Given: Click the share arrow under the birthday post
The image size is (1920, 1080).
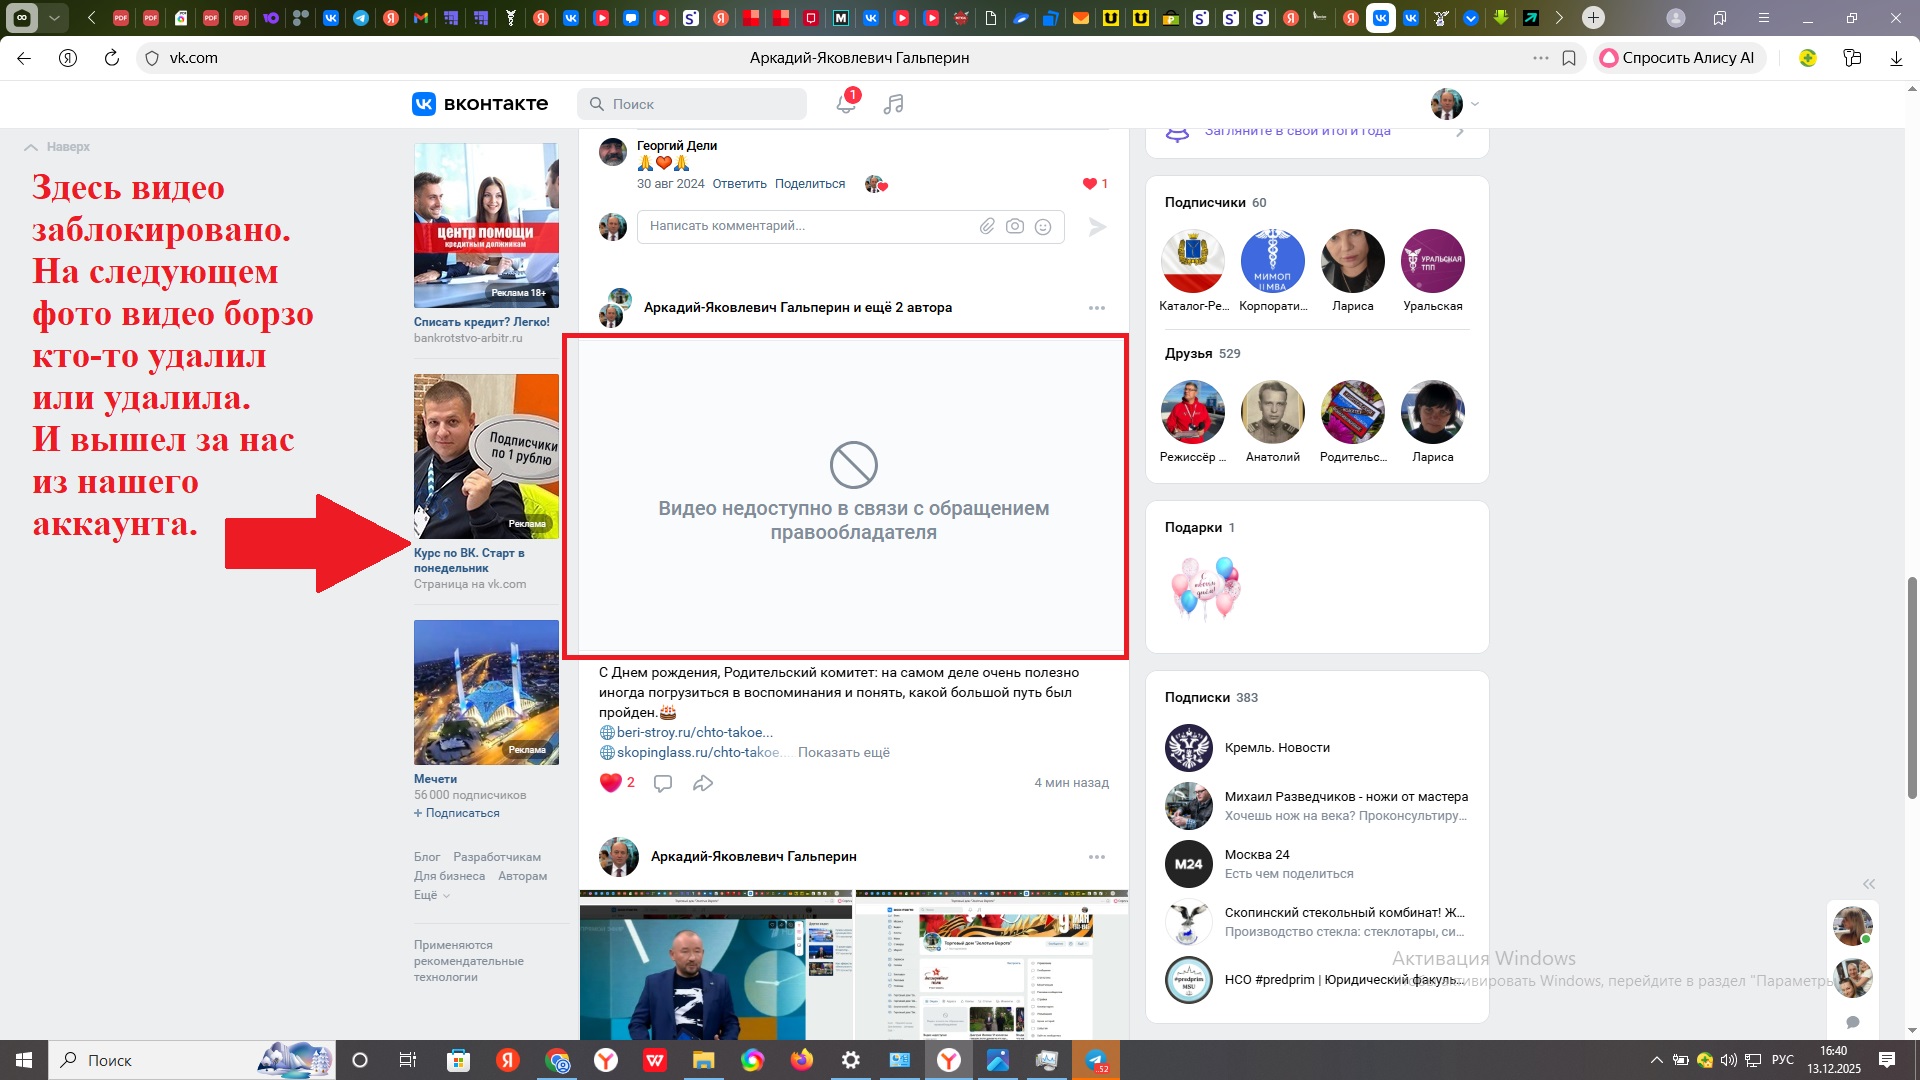Looking at the screenshot, I should tap(703, 783).
